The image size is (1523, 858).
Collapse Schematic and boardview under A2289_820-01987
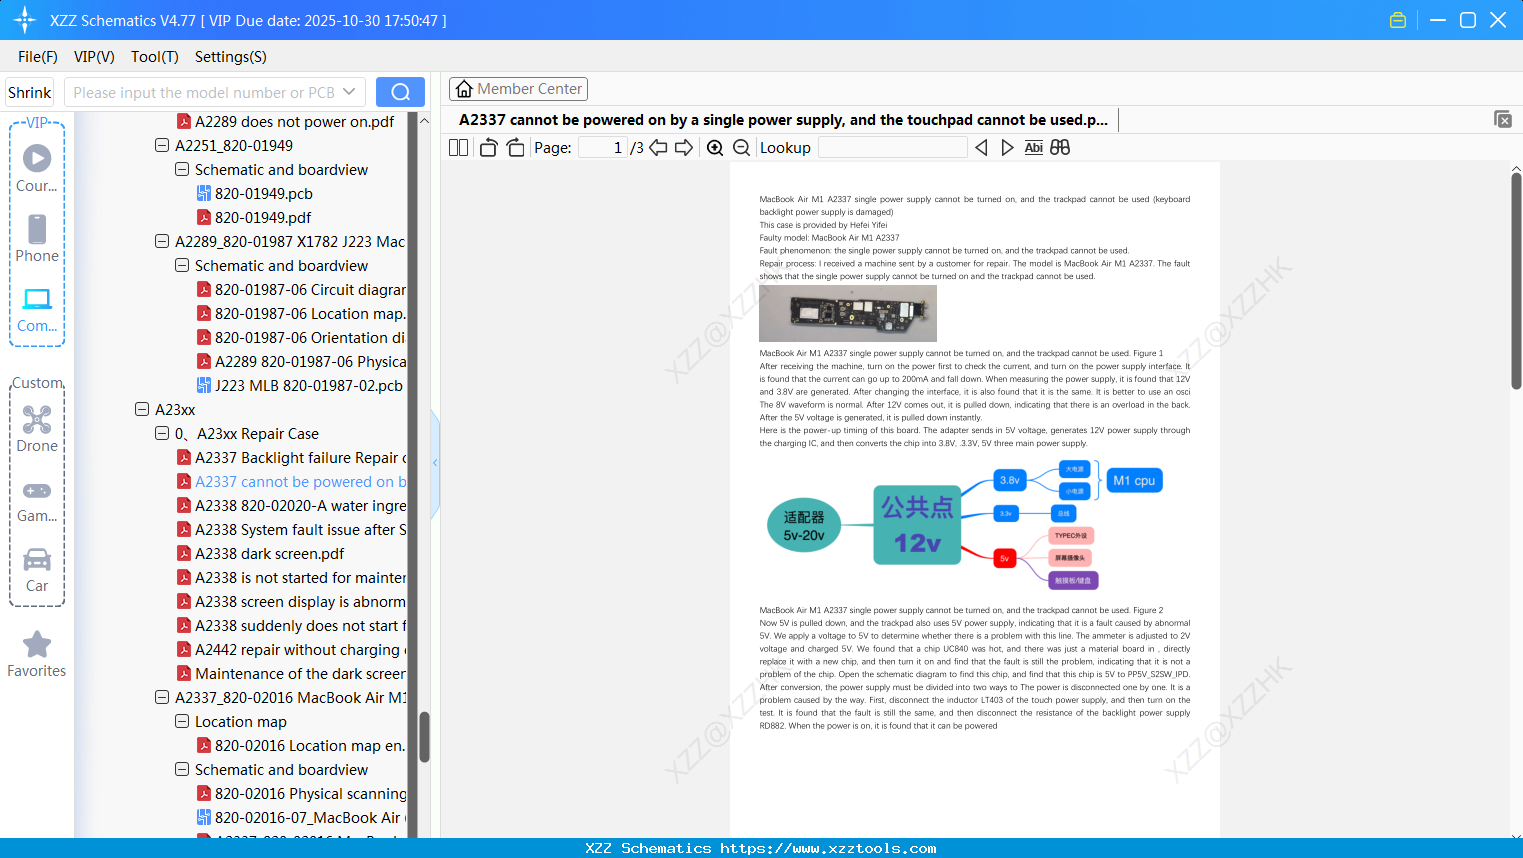pos(182,265)
